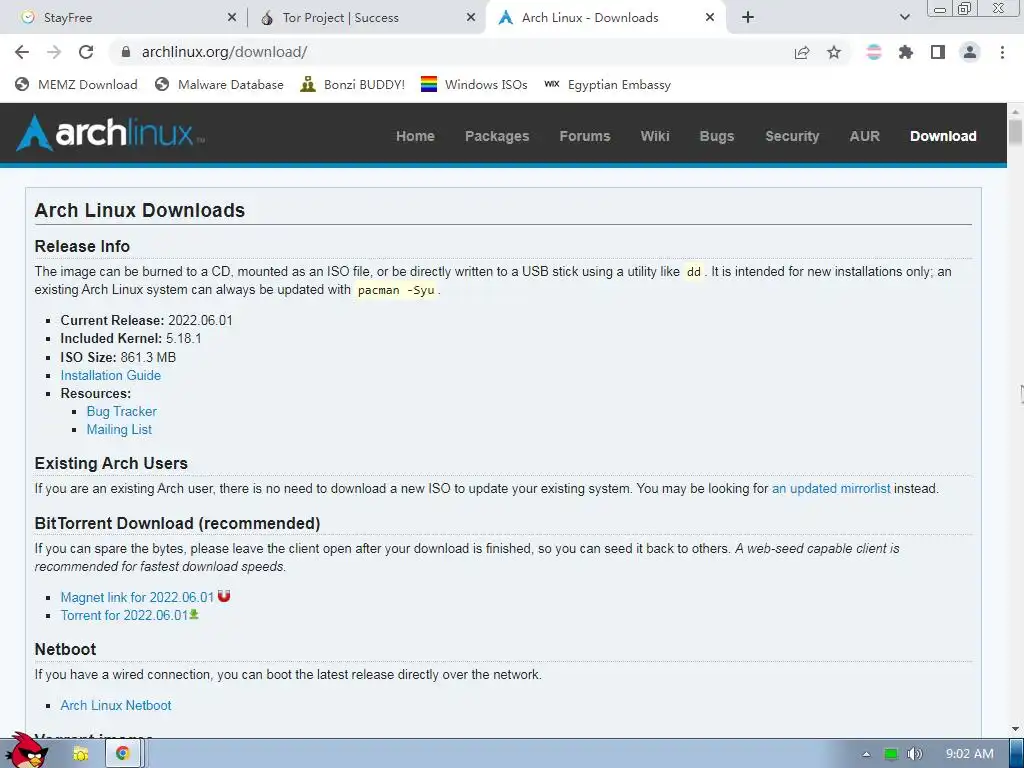Screen dimensions: 1024x768
Task: Open the volume speaker tray icon
Action: [914, 754]
